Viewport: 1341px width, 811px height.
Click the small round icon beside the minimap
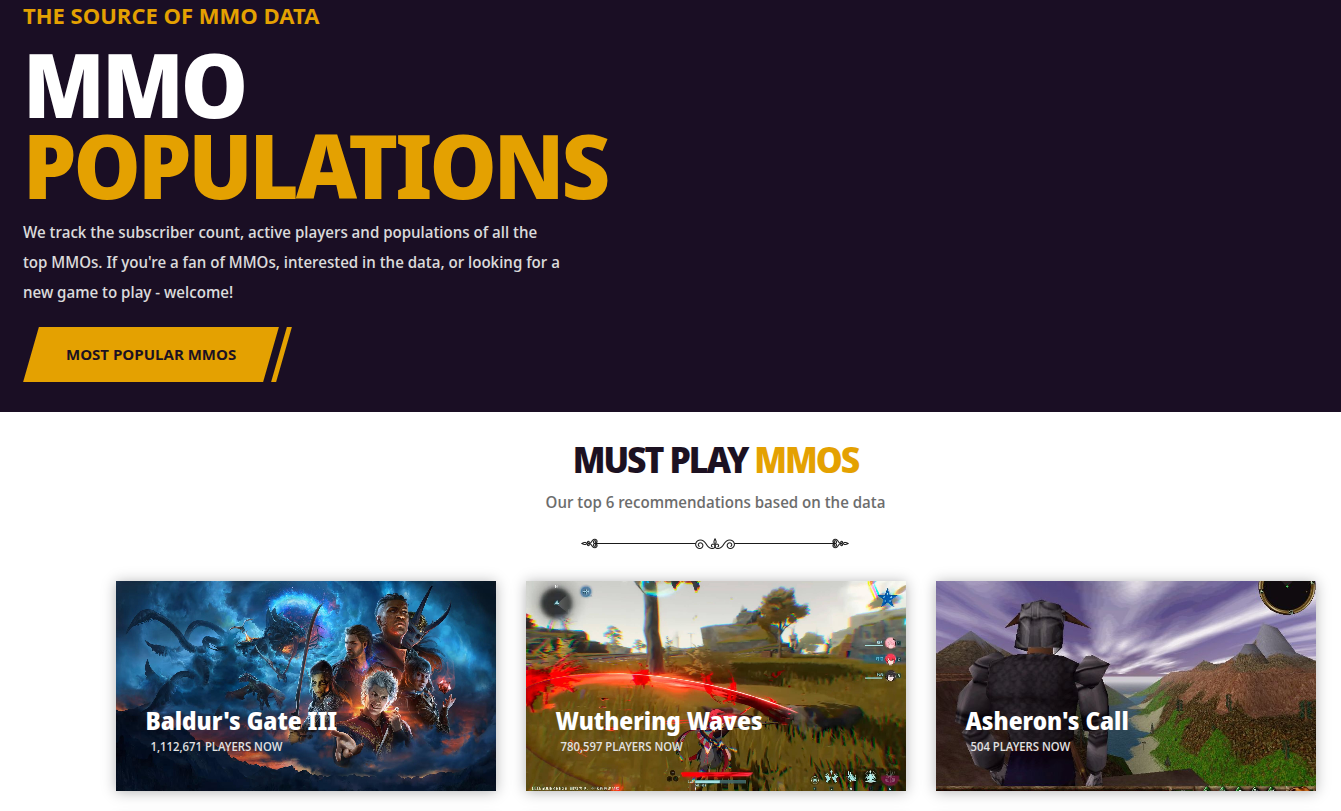(586, 591)
